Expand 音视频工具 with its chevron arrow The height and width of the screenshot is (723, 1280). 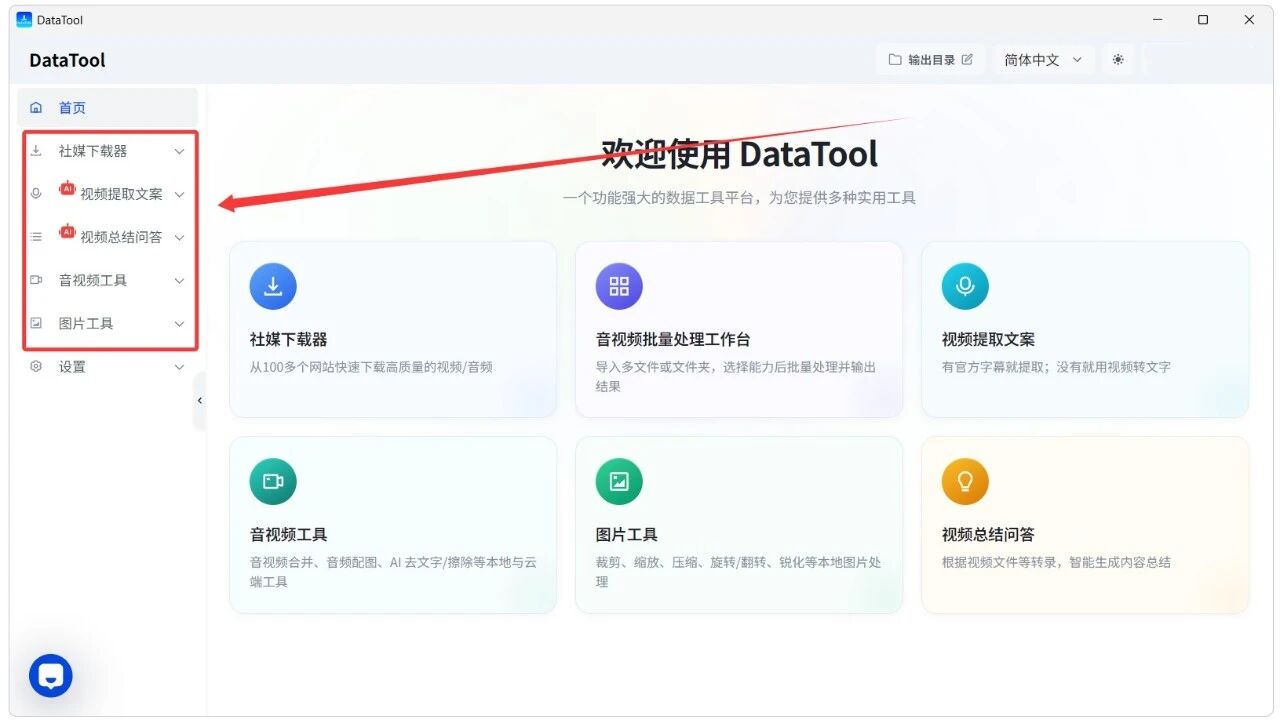(180, 280)
